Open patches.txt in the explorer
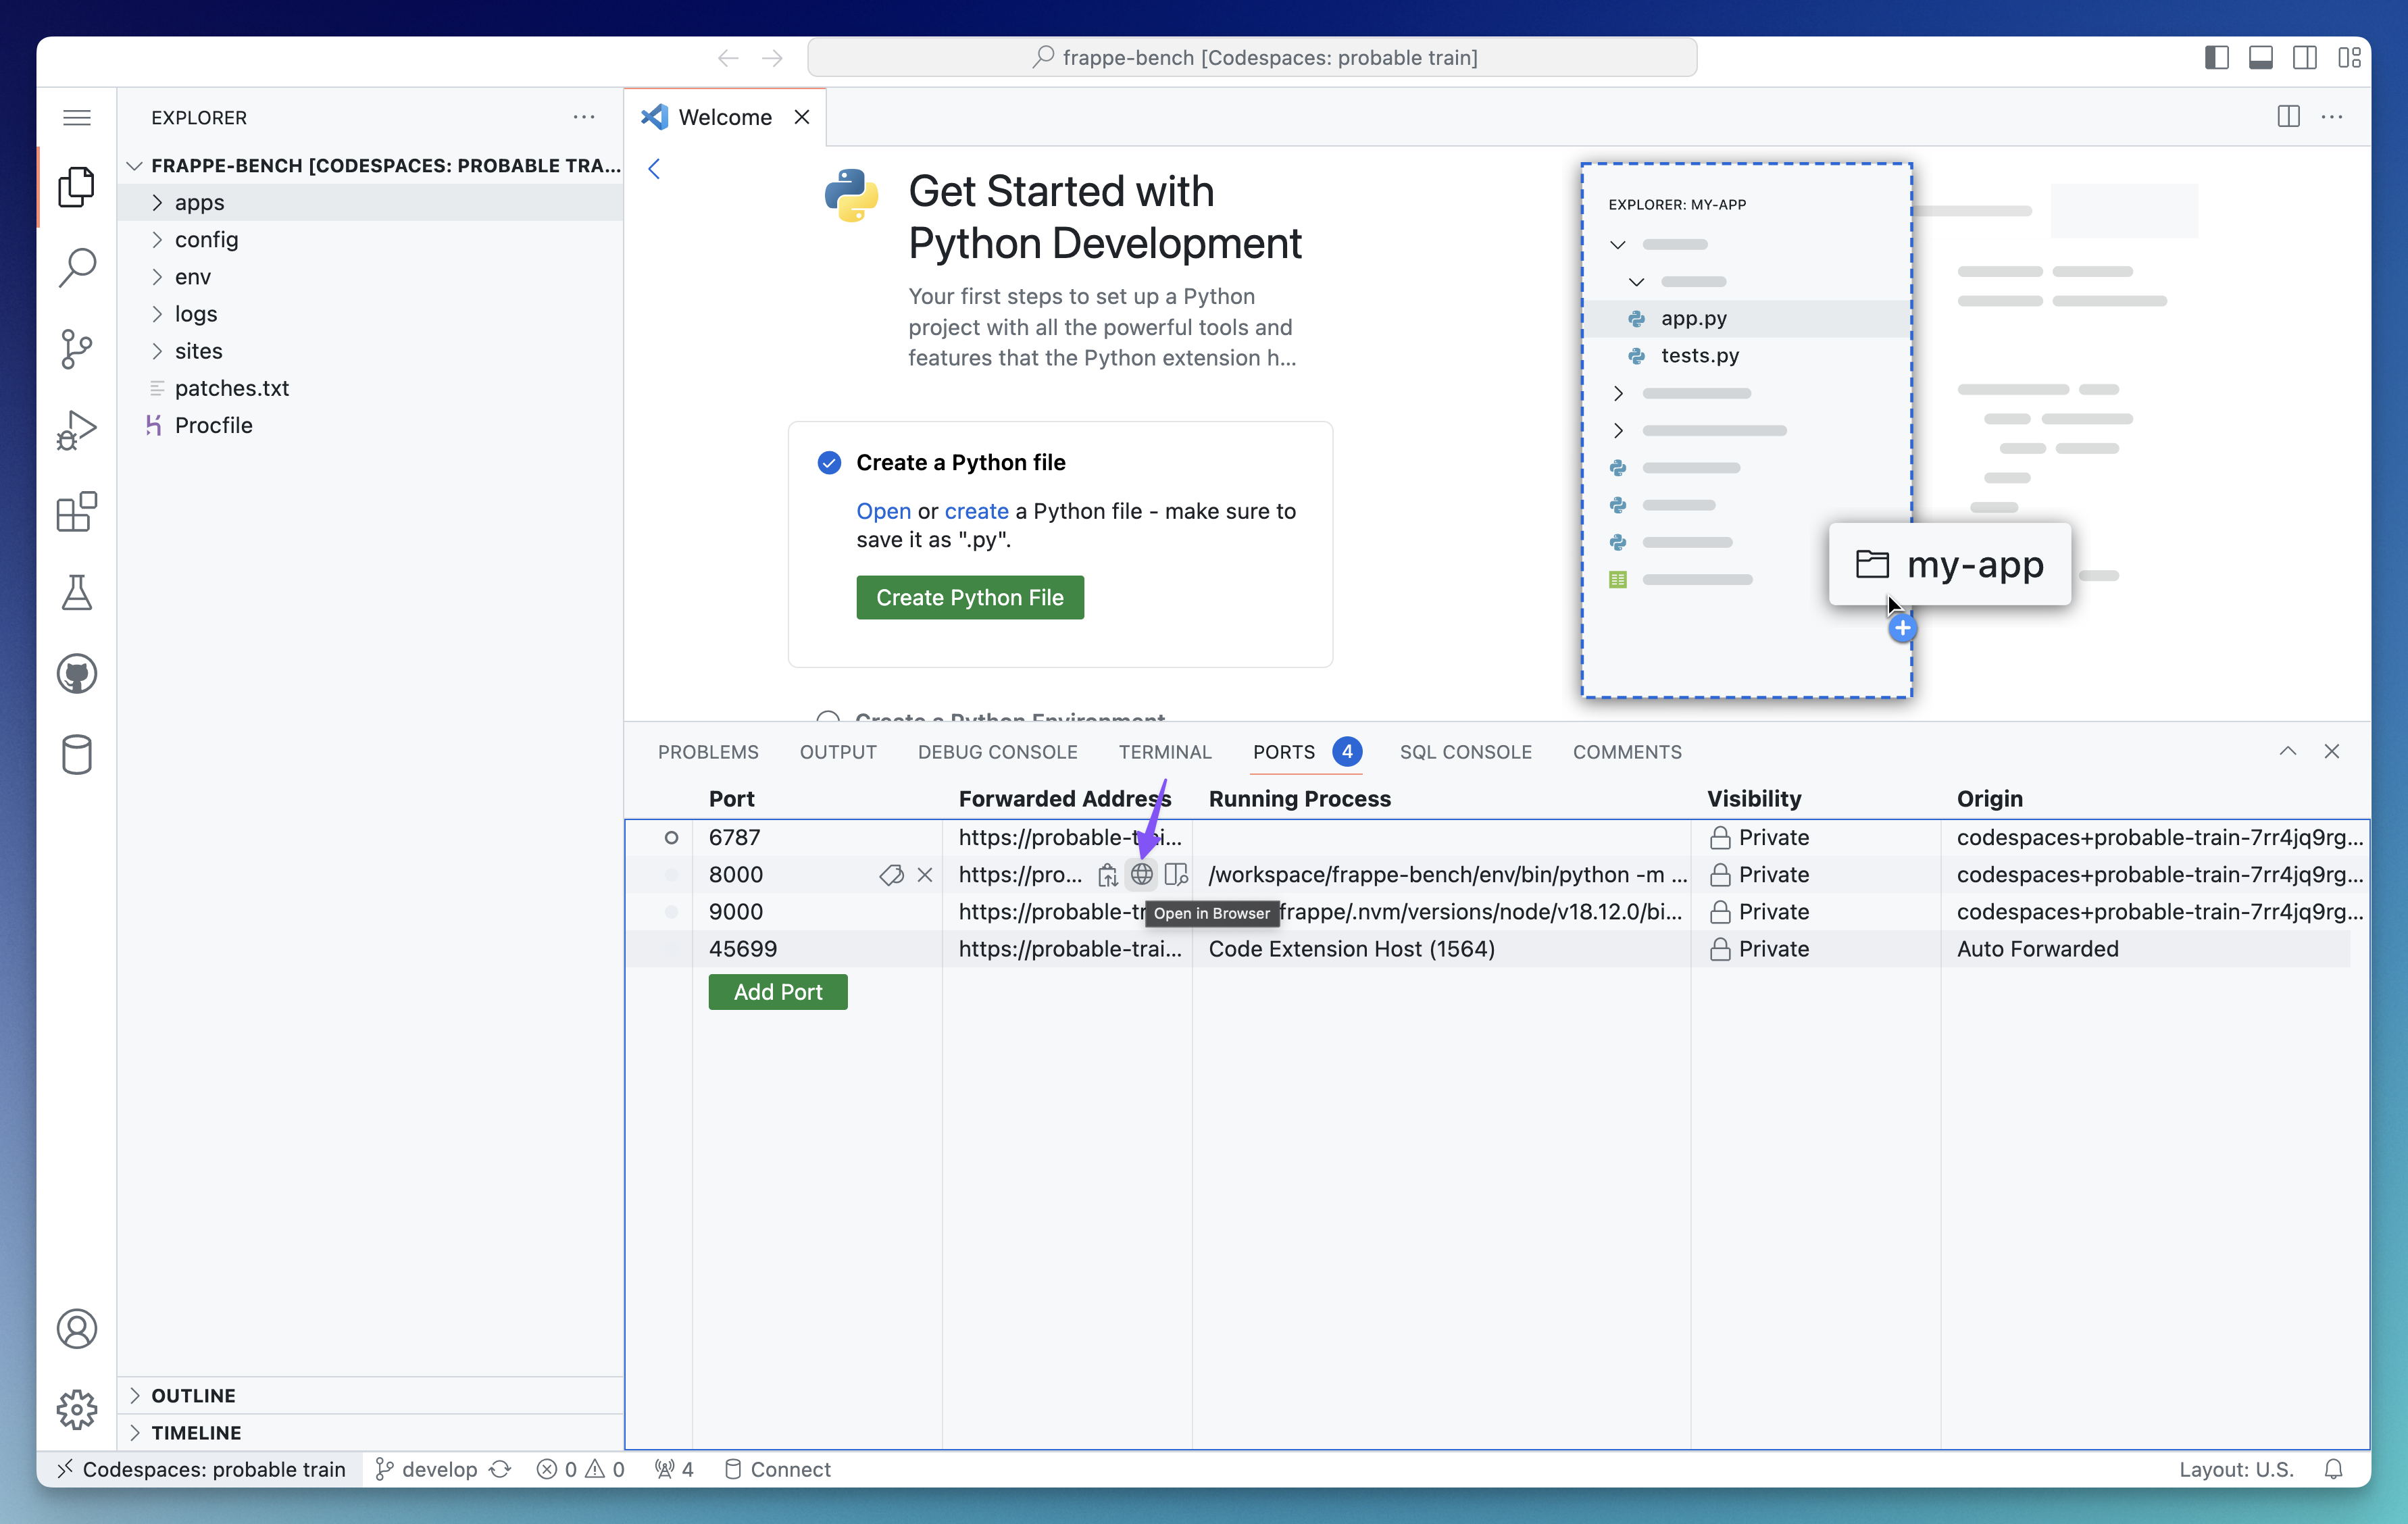Image resolution: width=2408 pixels, height=1524 pixels. click(x=370, y=388)
